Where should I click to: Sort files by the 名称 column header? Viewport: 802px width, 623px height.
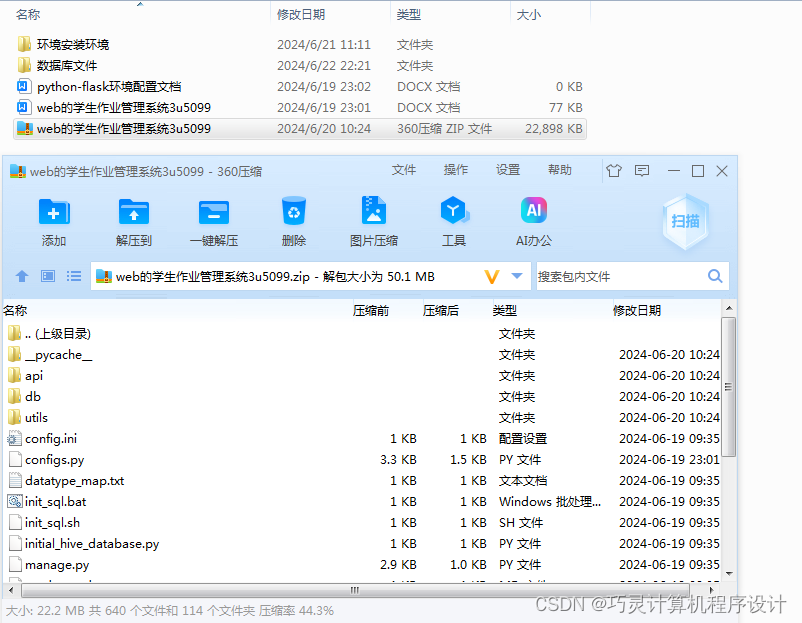pos(16,311)
